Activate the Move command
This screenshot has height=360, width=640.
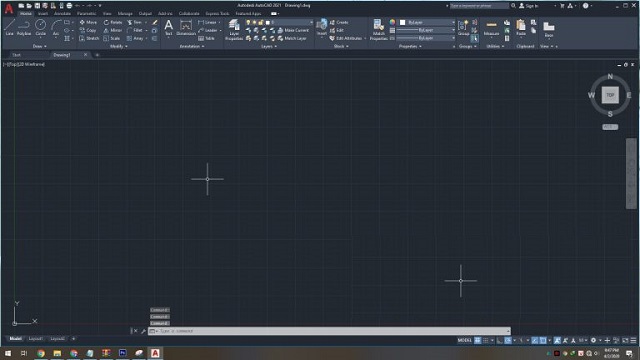88,22
